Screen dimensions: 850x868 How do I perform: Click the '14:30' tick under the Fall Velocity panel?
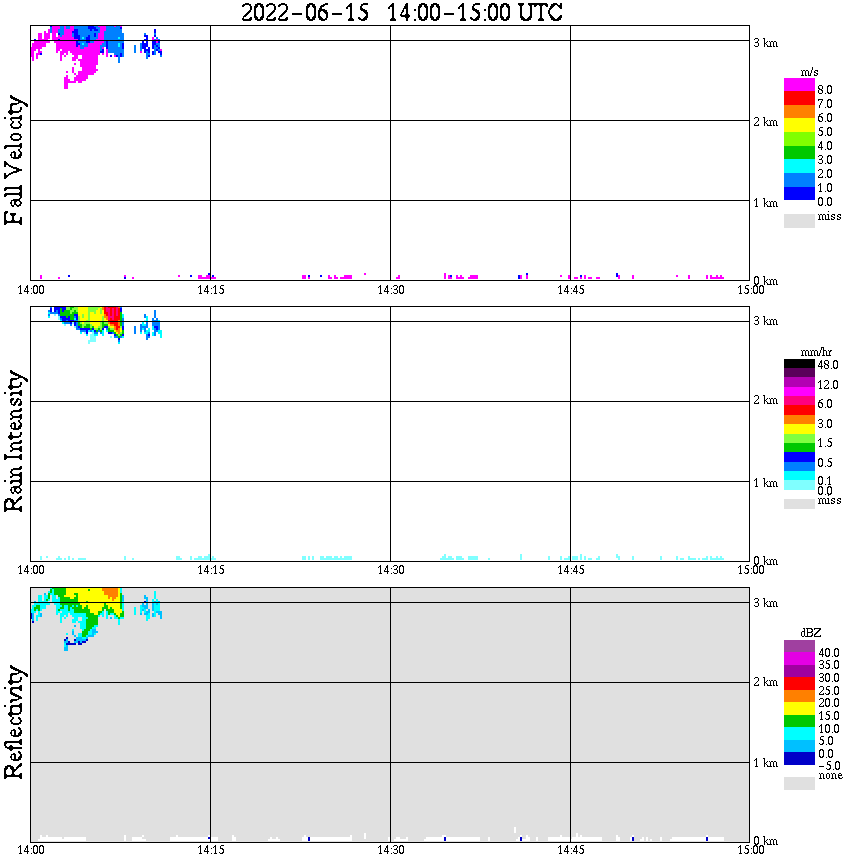(x=391, y=290)
